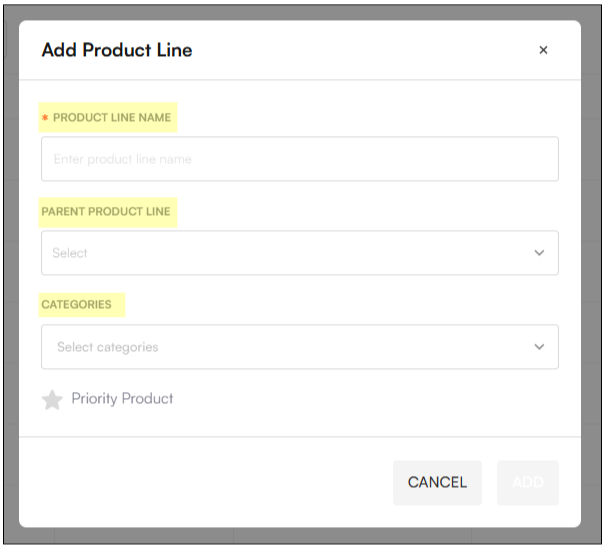
Task: Close the Add Product Line dialog
Action: (543, 50)
